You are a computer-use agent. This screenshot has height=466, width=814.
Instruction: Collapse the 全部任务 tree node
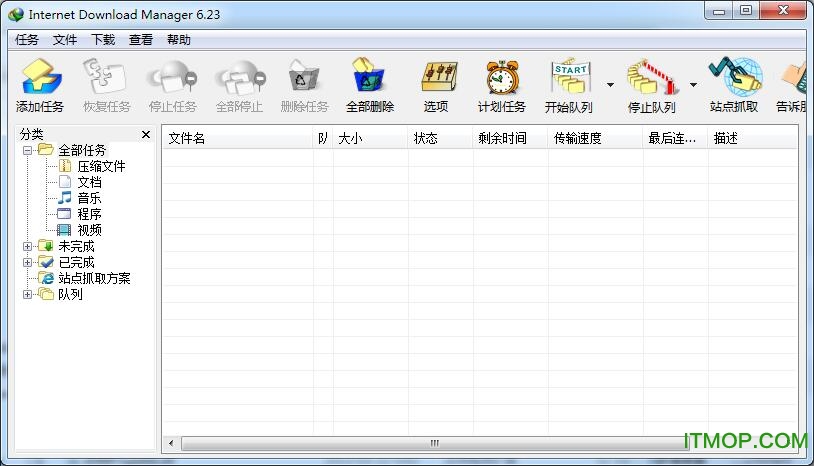[28, 150]
